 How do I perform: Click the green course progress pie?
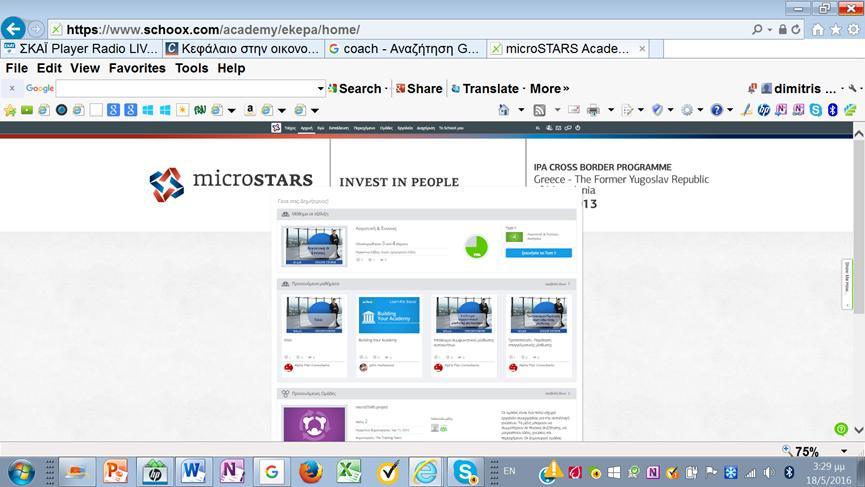(x=476, y=247)
